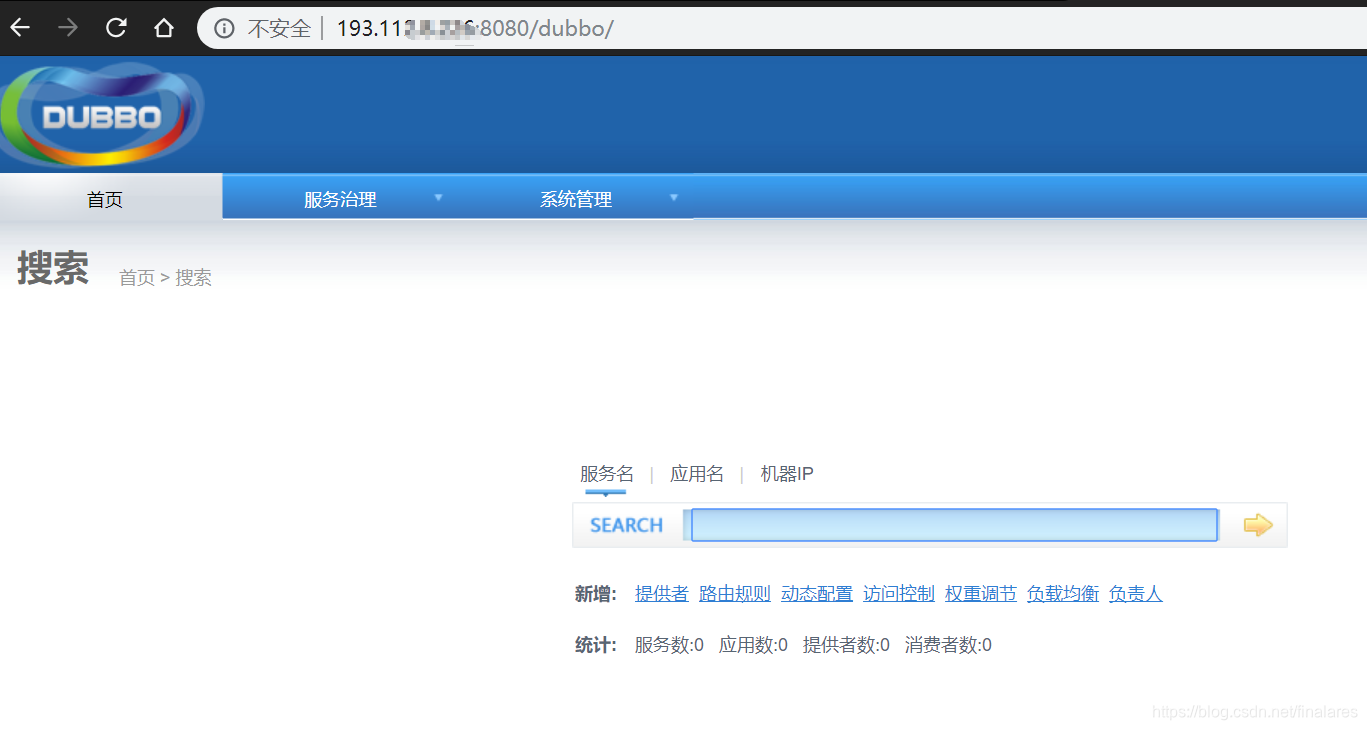Reload the page with the refresh icon
The width and height of the screenshot is (1367, 730).
point(116,27)
